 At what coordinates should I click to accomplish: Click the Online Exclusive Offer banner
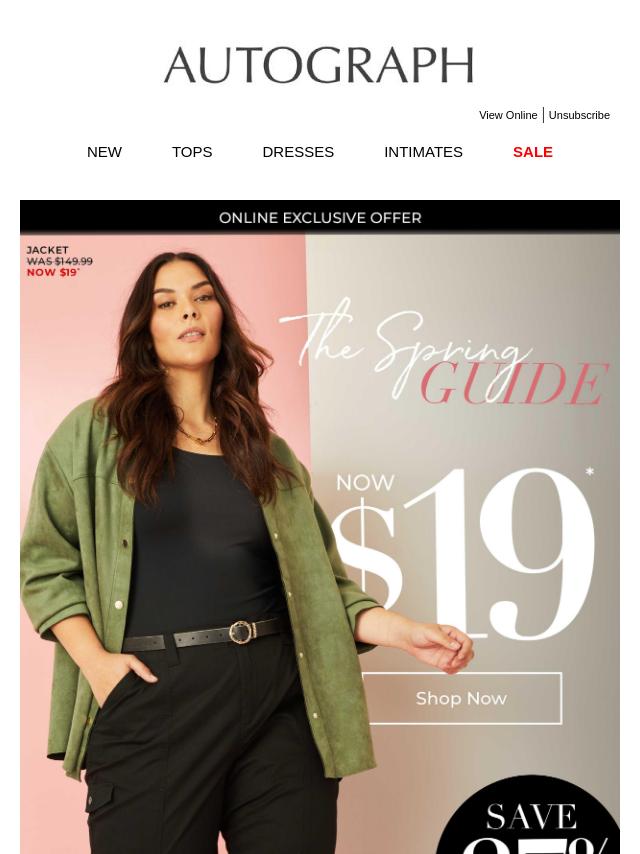pyautogui.click(x=320, y=217)
